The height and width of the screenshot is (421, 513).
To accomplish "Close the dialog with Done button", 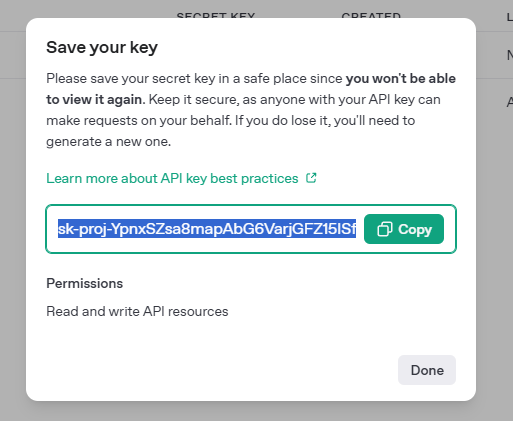I will coord(427,370).
